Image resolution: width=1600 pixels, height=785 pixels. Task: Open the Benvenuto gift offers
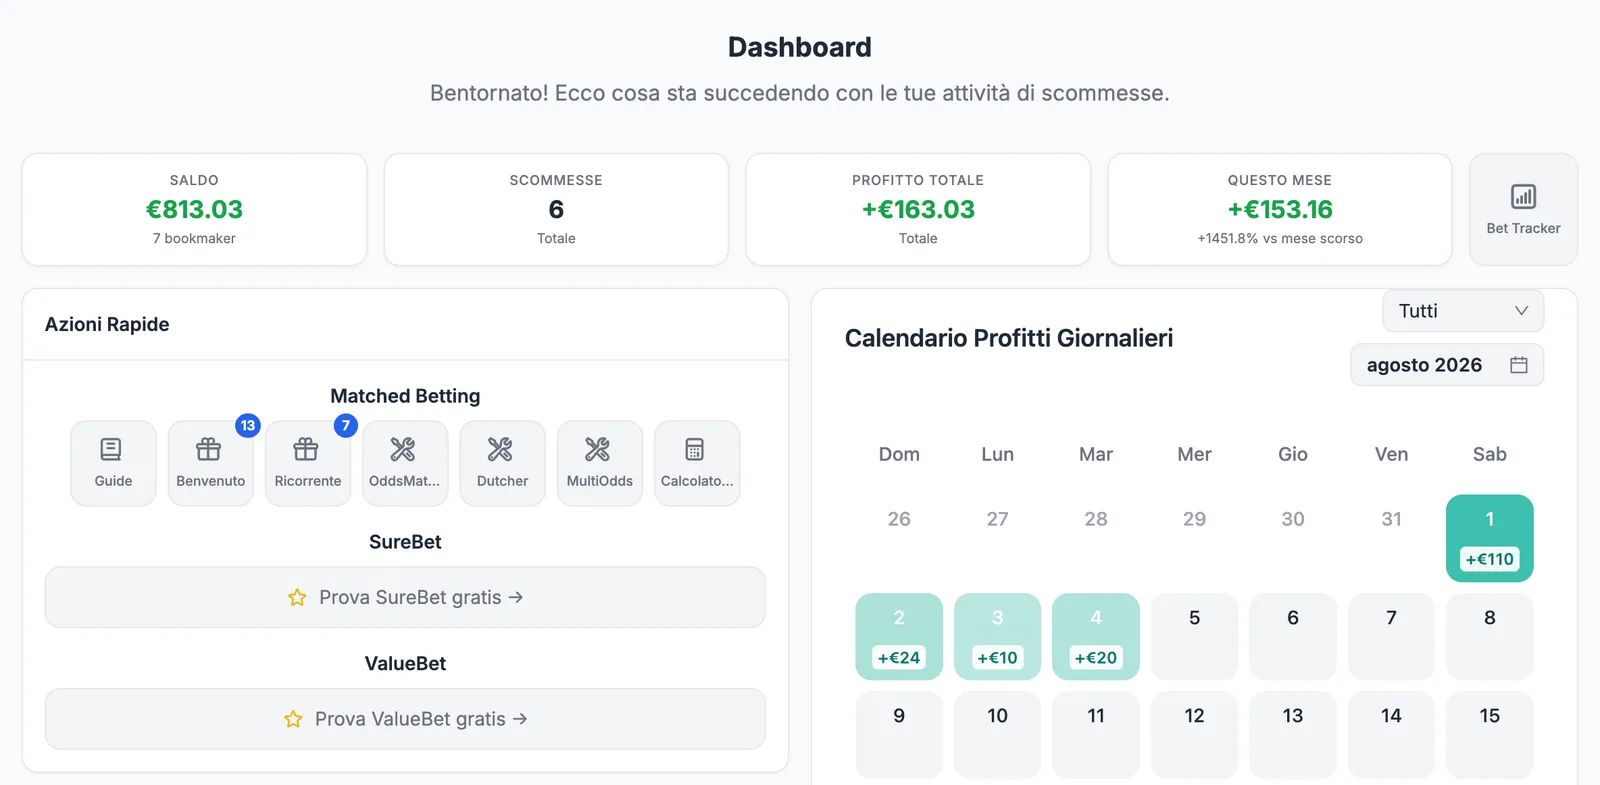210,463
